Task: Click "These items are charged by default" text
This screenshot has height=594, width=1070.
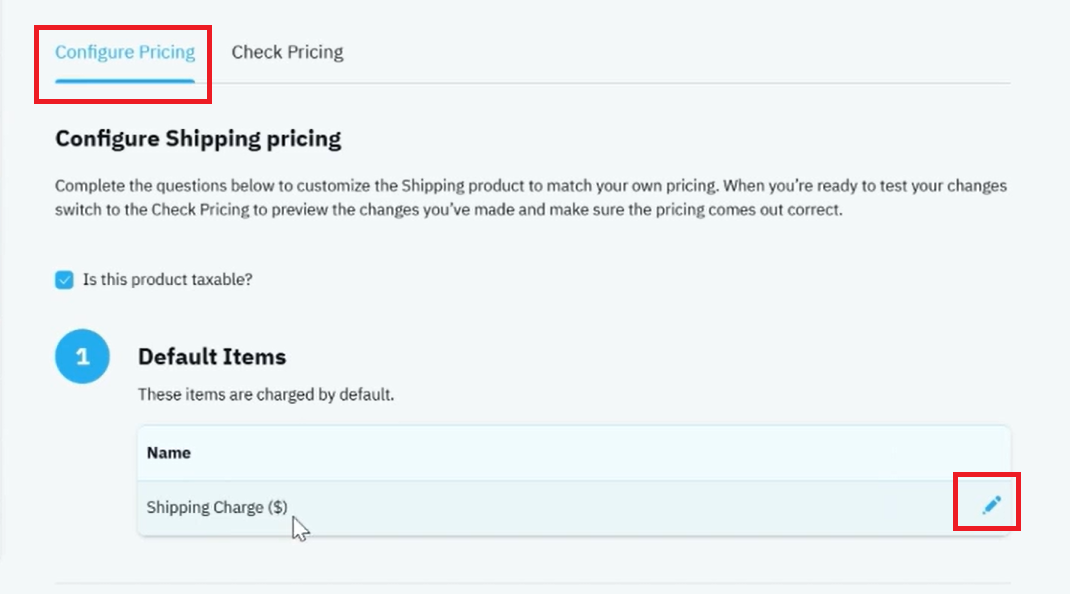Action: pos(266,395)
